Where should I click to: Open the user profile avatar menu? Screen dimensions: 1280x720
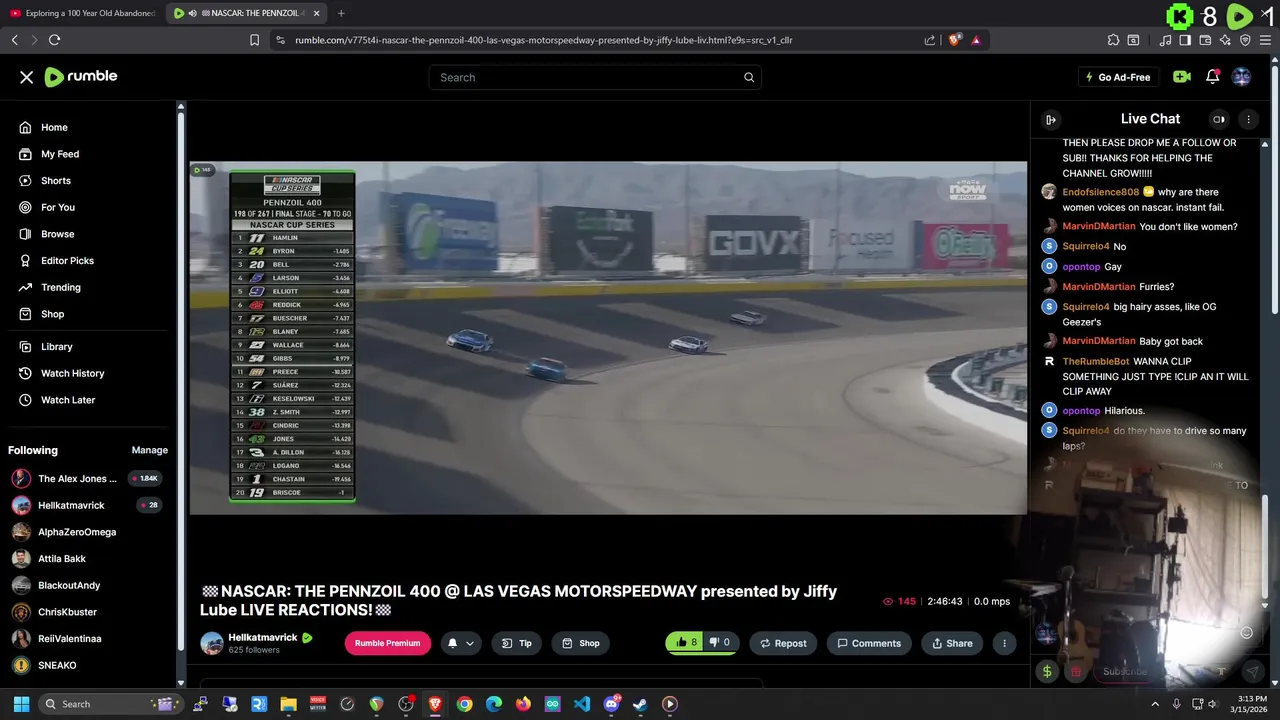[1242, 77]
